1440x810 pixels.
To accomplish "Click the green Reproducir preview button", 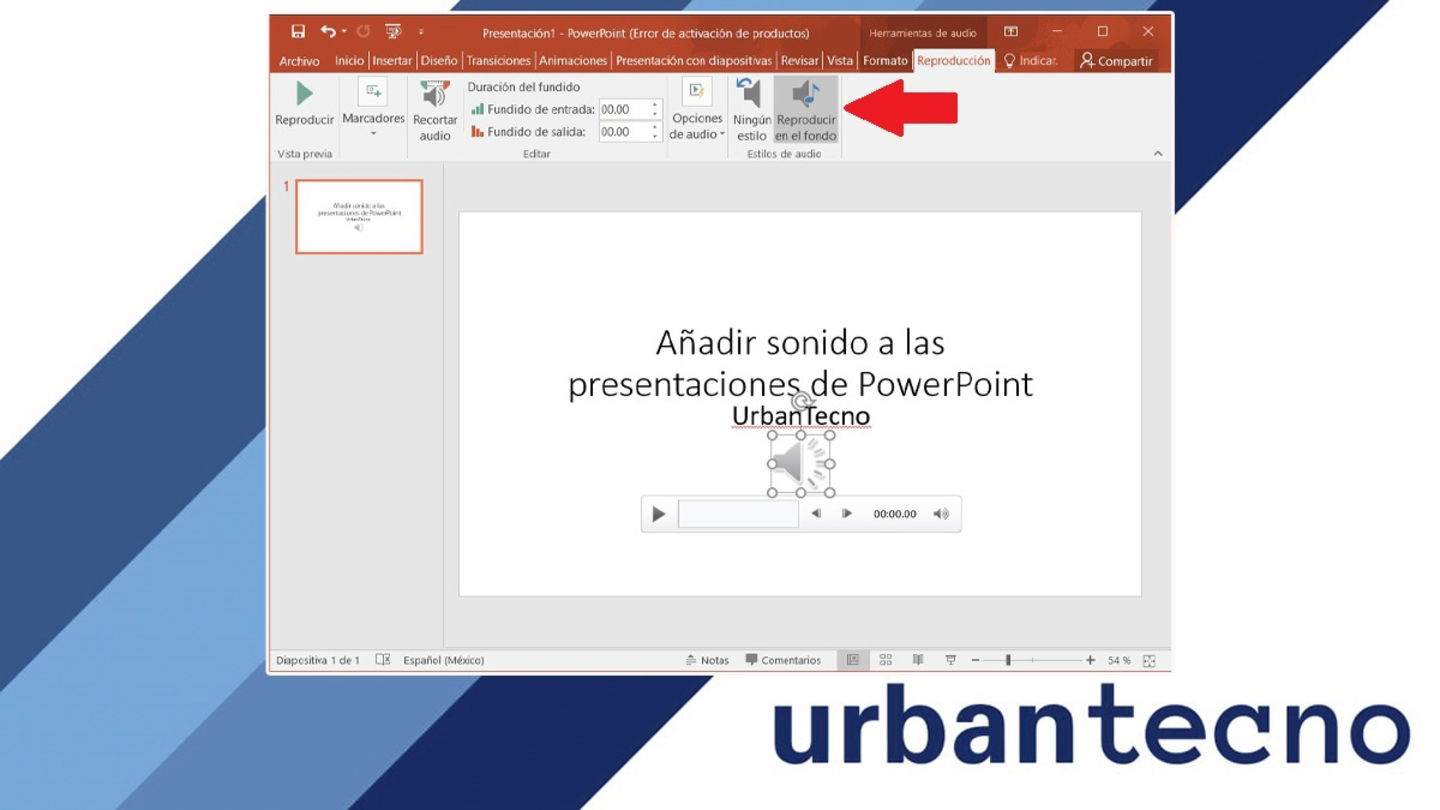I will click(304, 104).
